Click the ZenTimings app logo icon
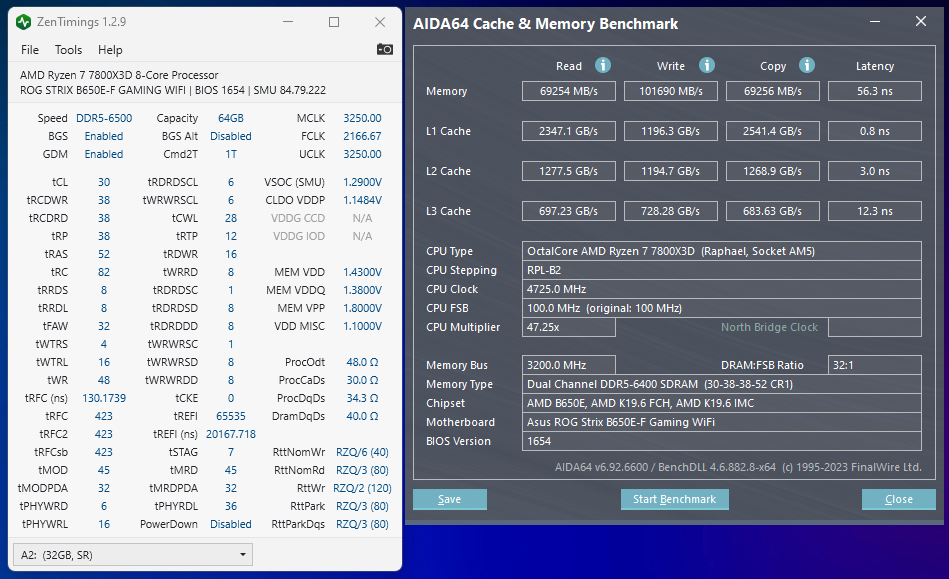The image size is (949, 579). coord(24,22)
